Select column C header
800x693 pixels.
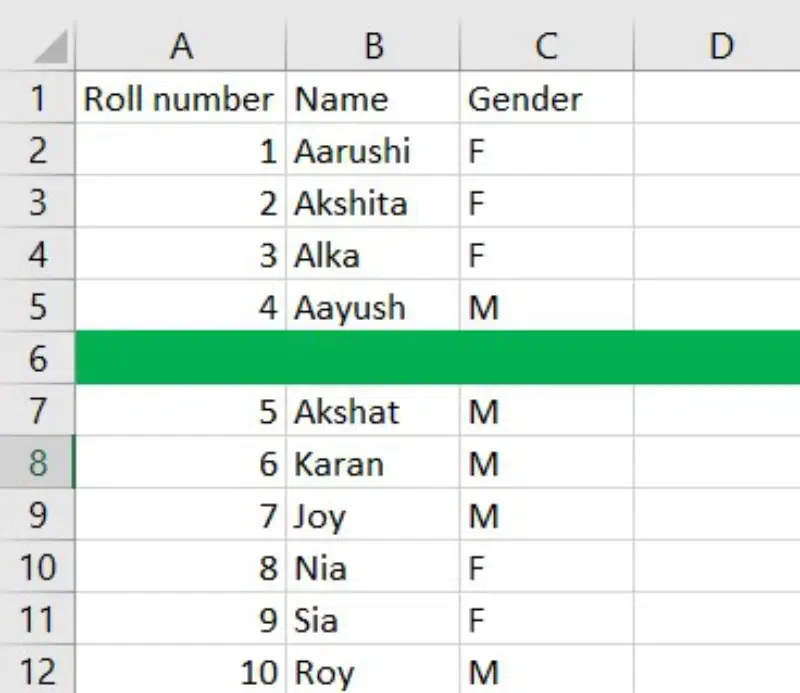pos(546,46)
